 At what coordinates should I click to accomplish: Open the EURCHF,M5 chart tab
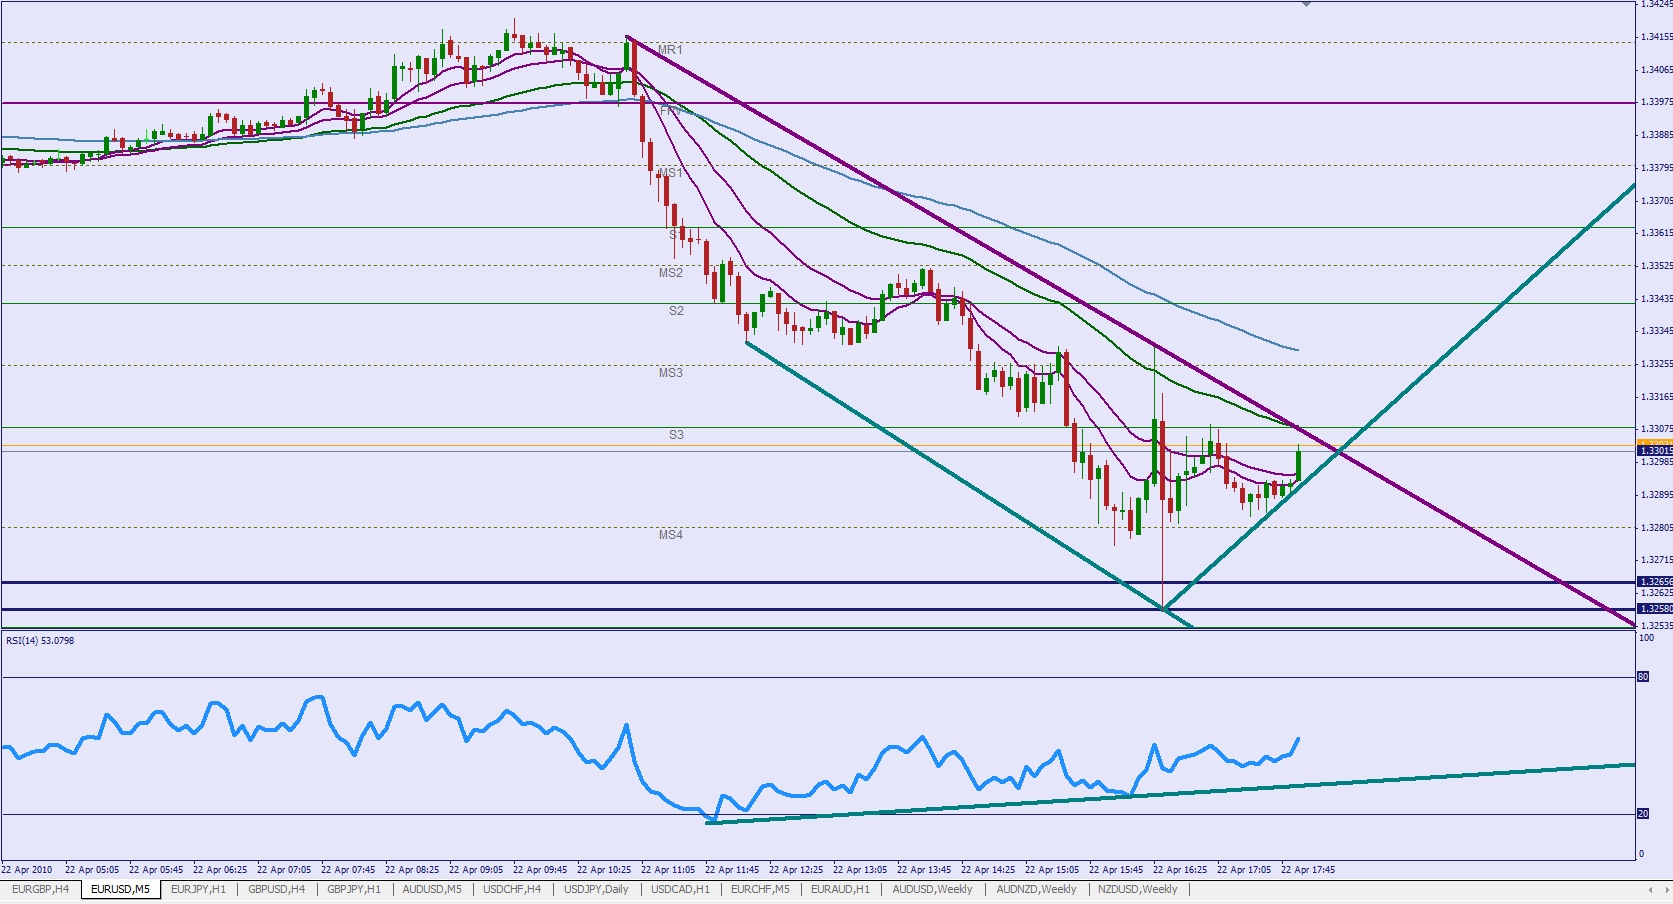click(x=760, y=889)
